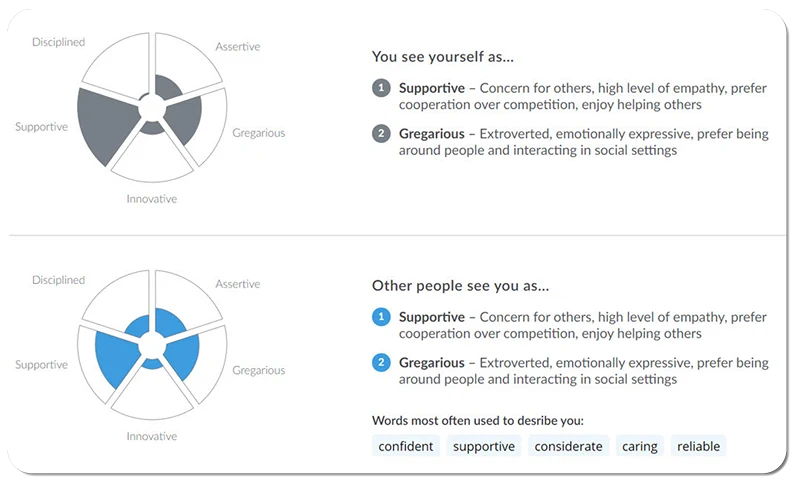Click Innovative label on top chart
Viewport: 800px width, 488px height.
[x=152, y=199]
